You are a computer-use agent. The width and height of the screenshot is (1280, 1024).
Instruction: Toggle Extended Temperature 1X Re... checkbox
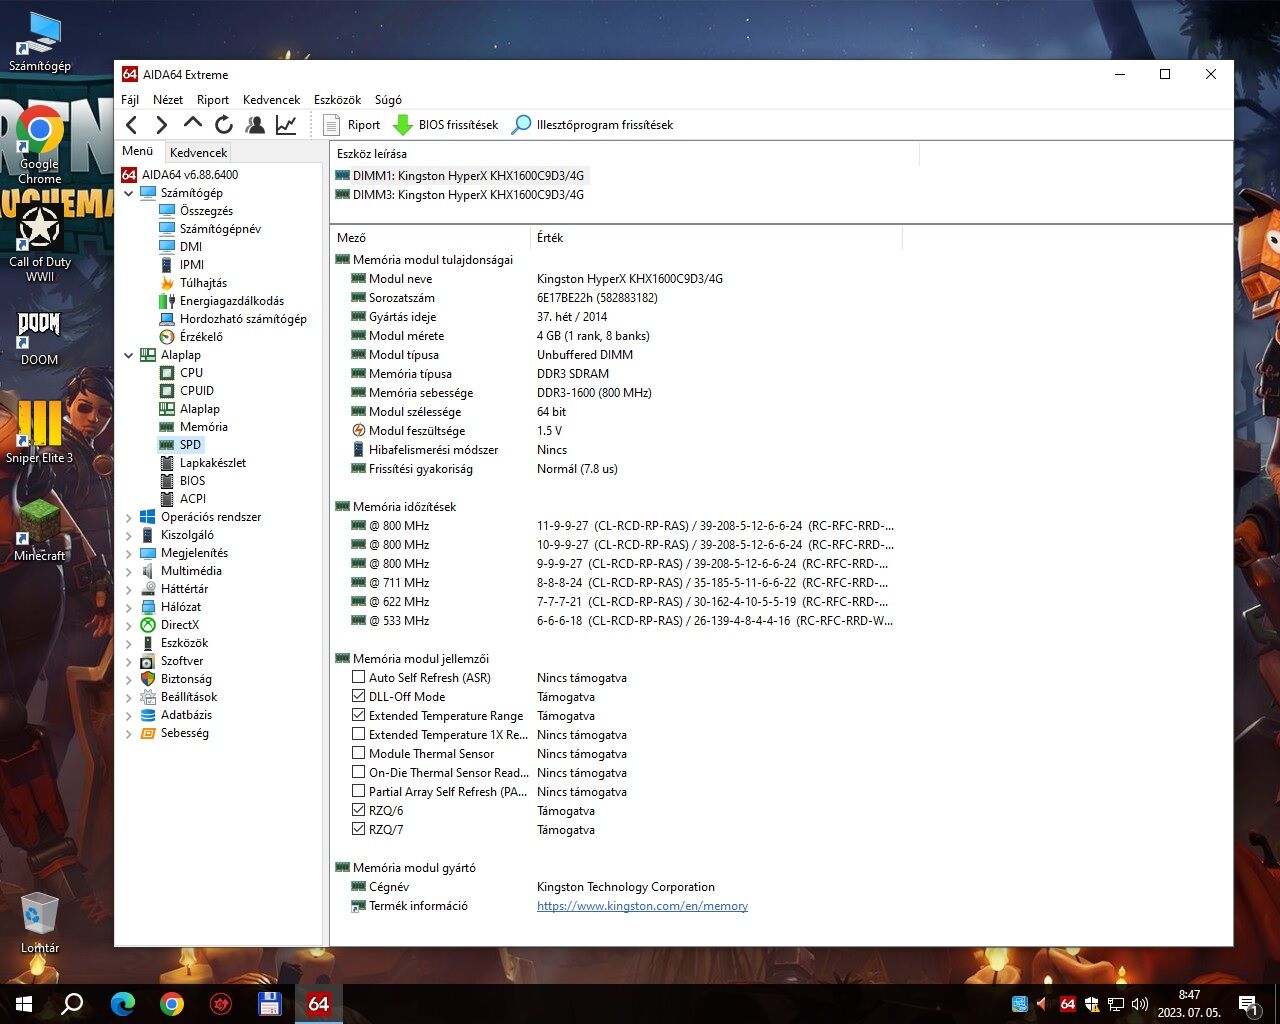[358, 734]
